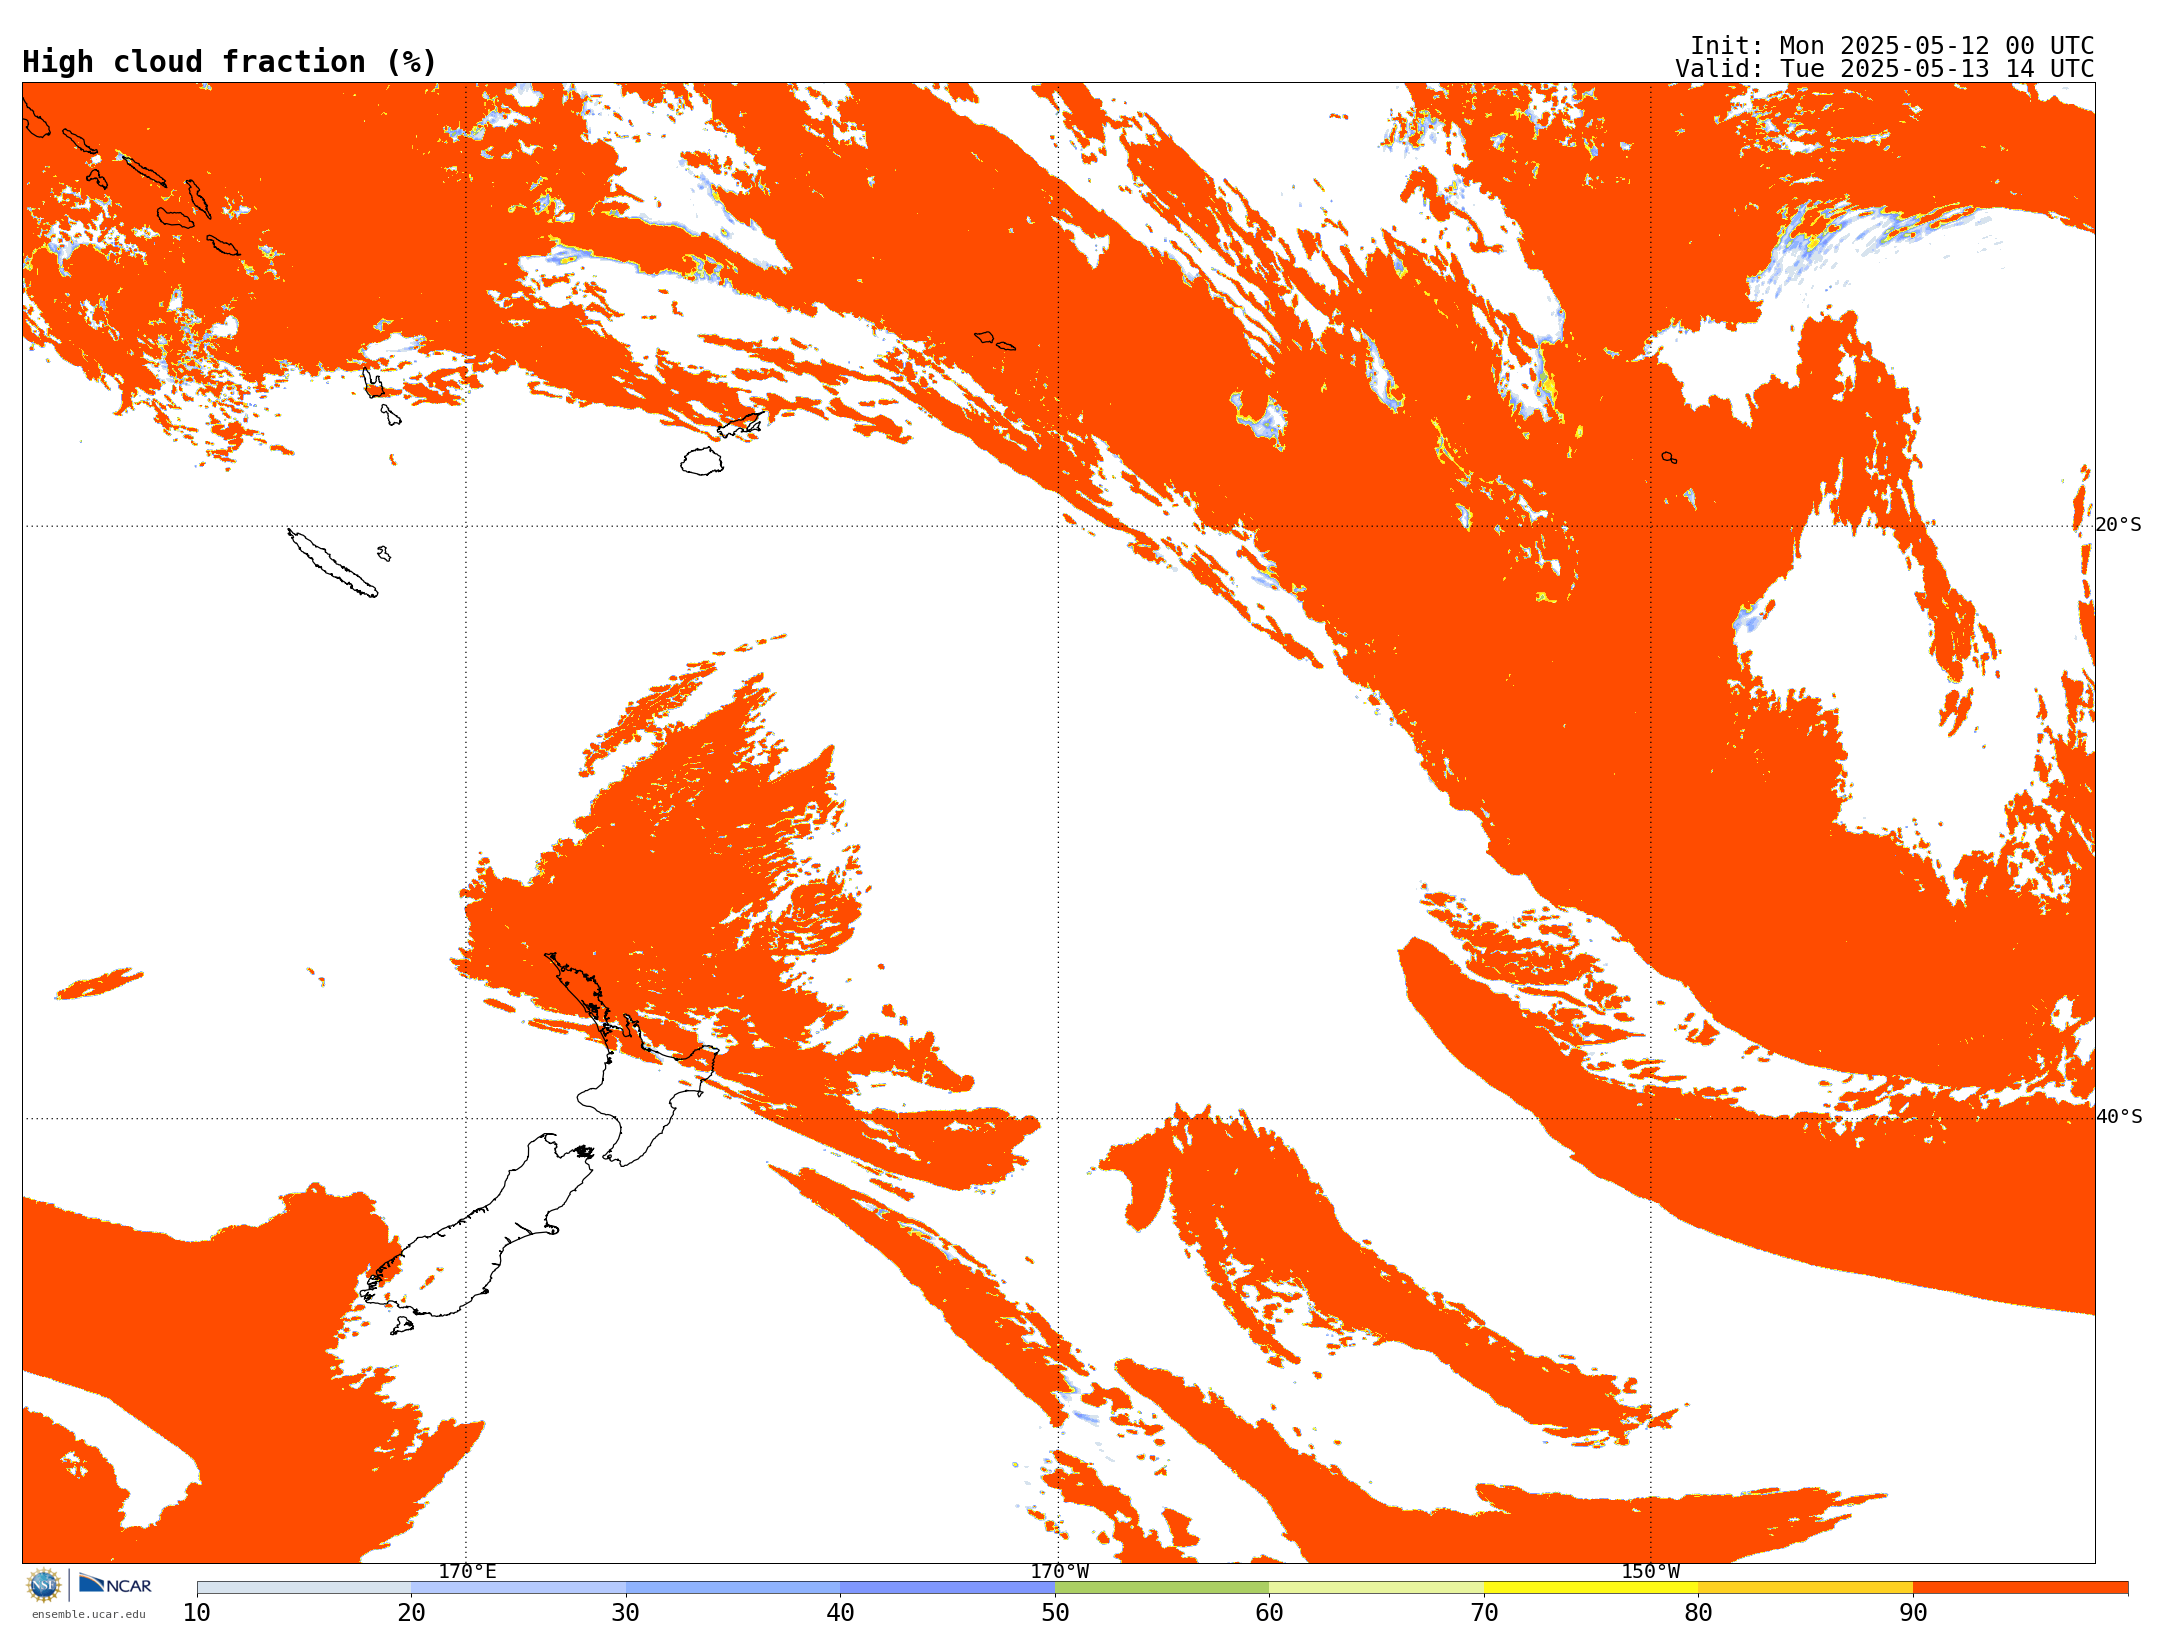This screenshot has height=1626, width=2160.
Task: Click the colorbar tick label 90
Action: click(1913, 1613)
